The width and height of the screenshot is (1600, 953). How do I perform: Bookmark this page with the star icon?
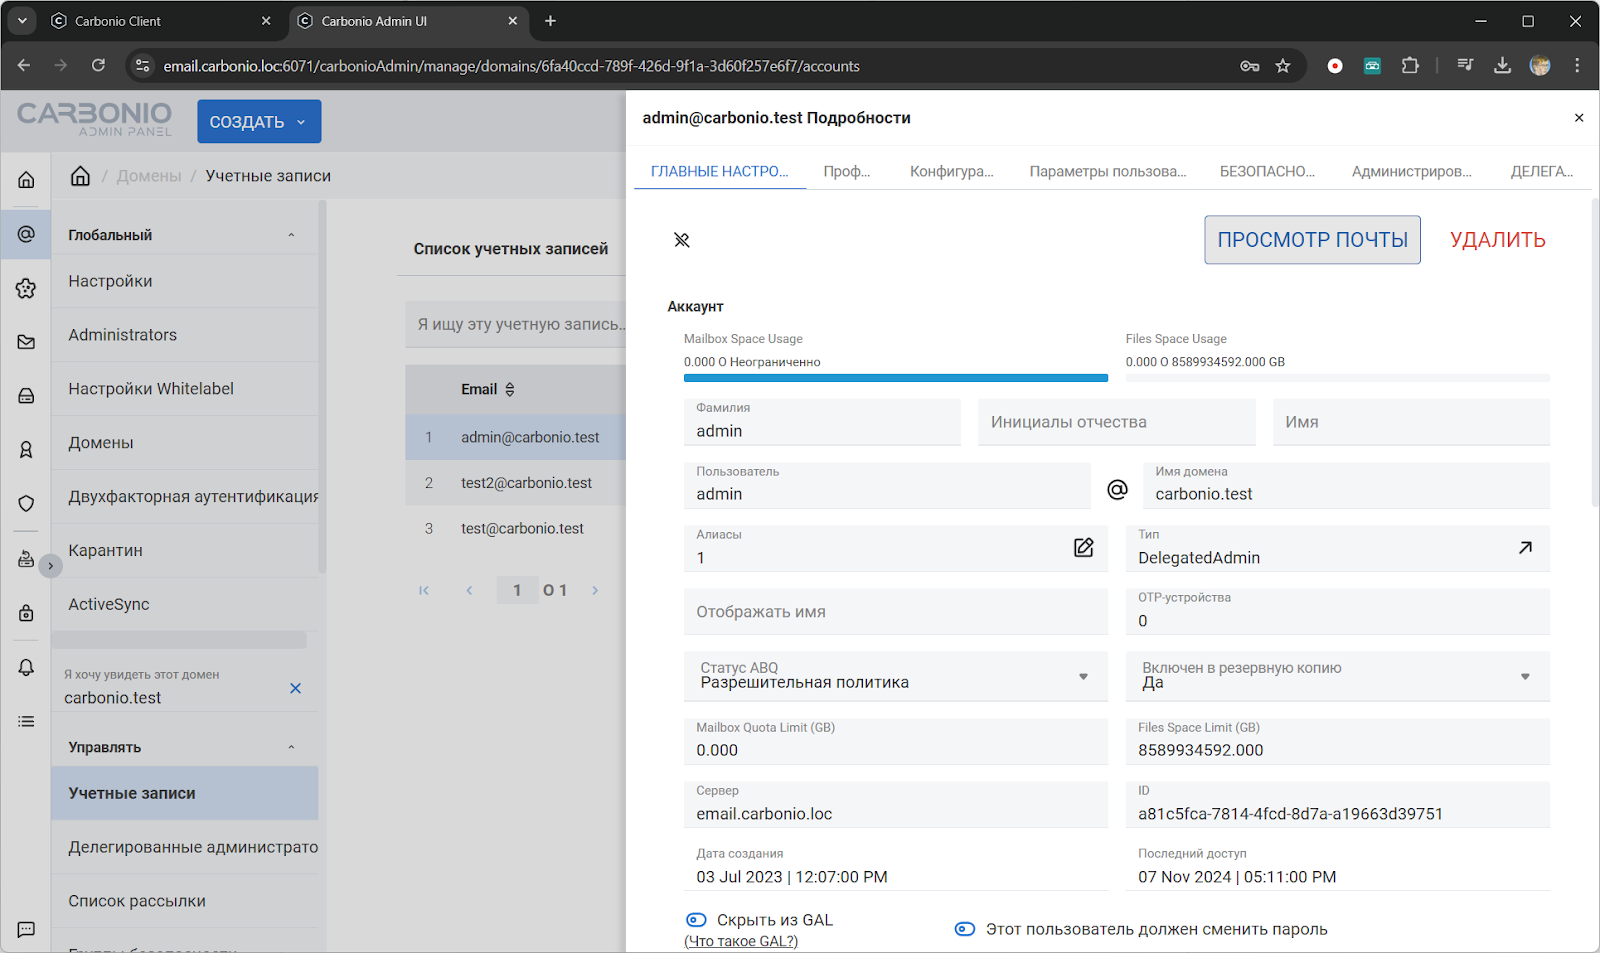(x=1283, y=66)
